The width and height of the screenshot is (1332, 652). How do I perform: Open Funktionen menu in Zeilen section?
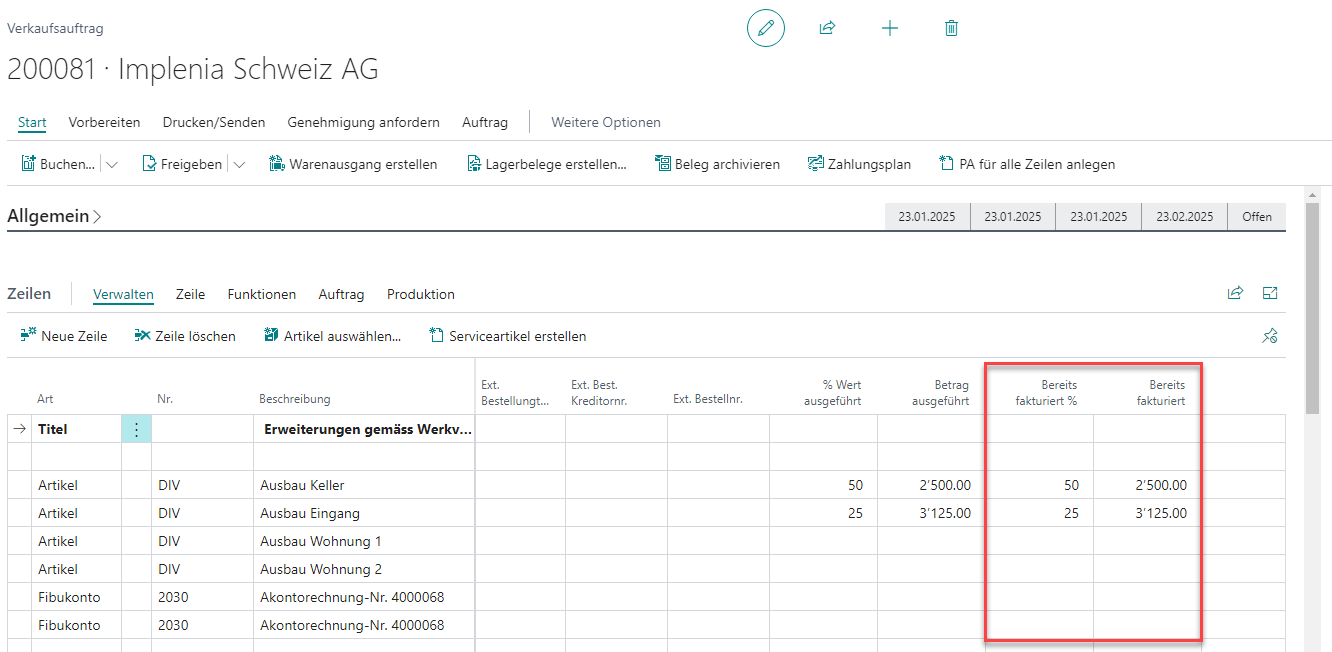(x=262, y=294)
